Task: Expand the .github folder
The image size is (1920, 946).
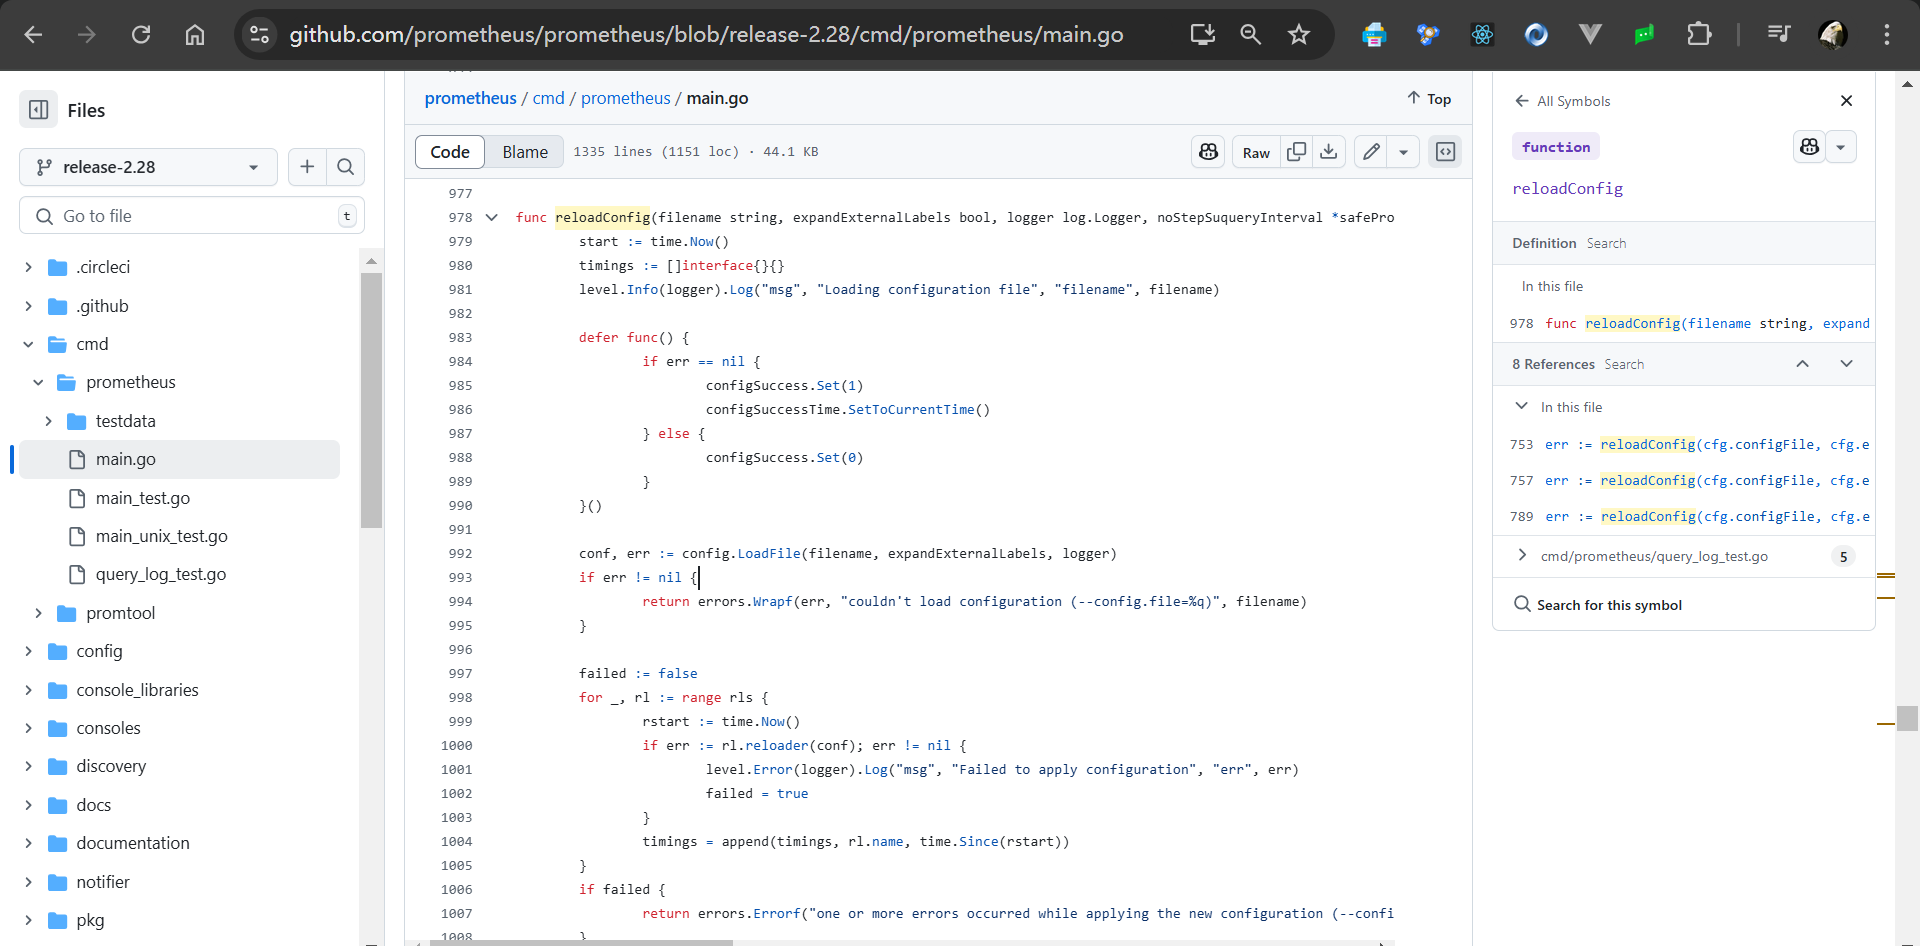Action: pyautogui.click(x=28, y=306)
